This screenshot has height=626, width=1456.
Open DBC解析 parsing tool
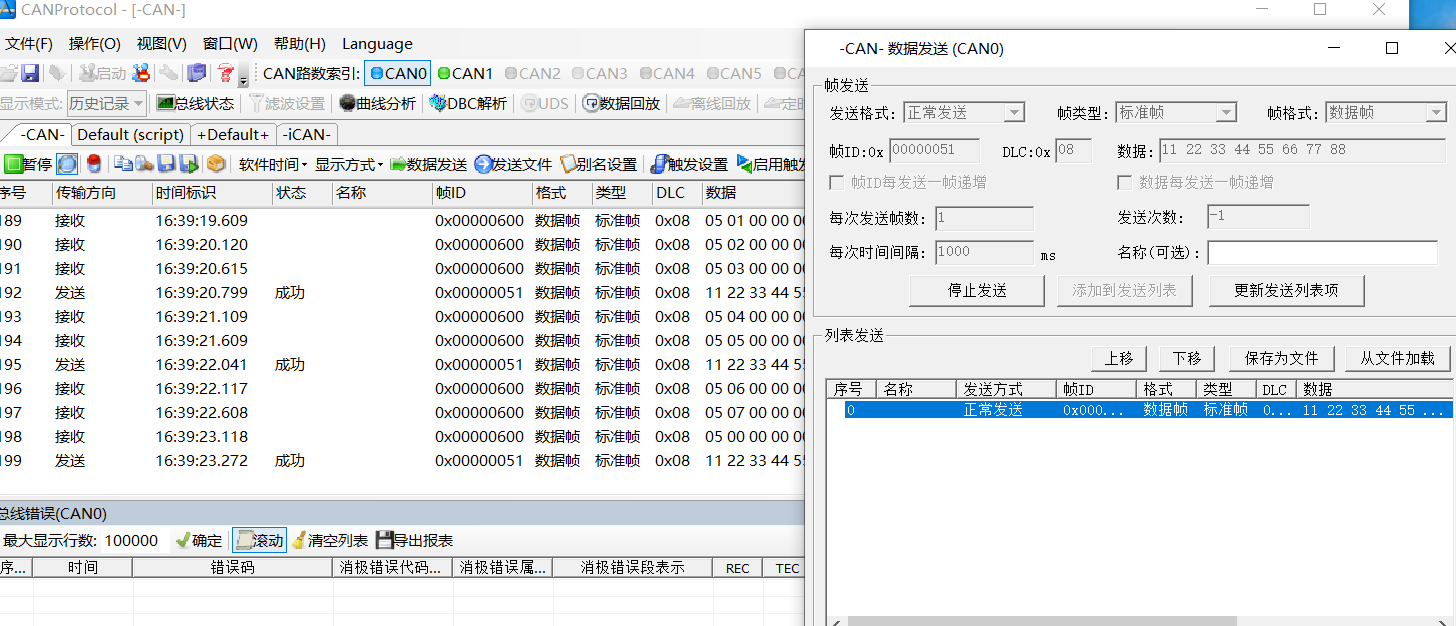point(468,103)
